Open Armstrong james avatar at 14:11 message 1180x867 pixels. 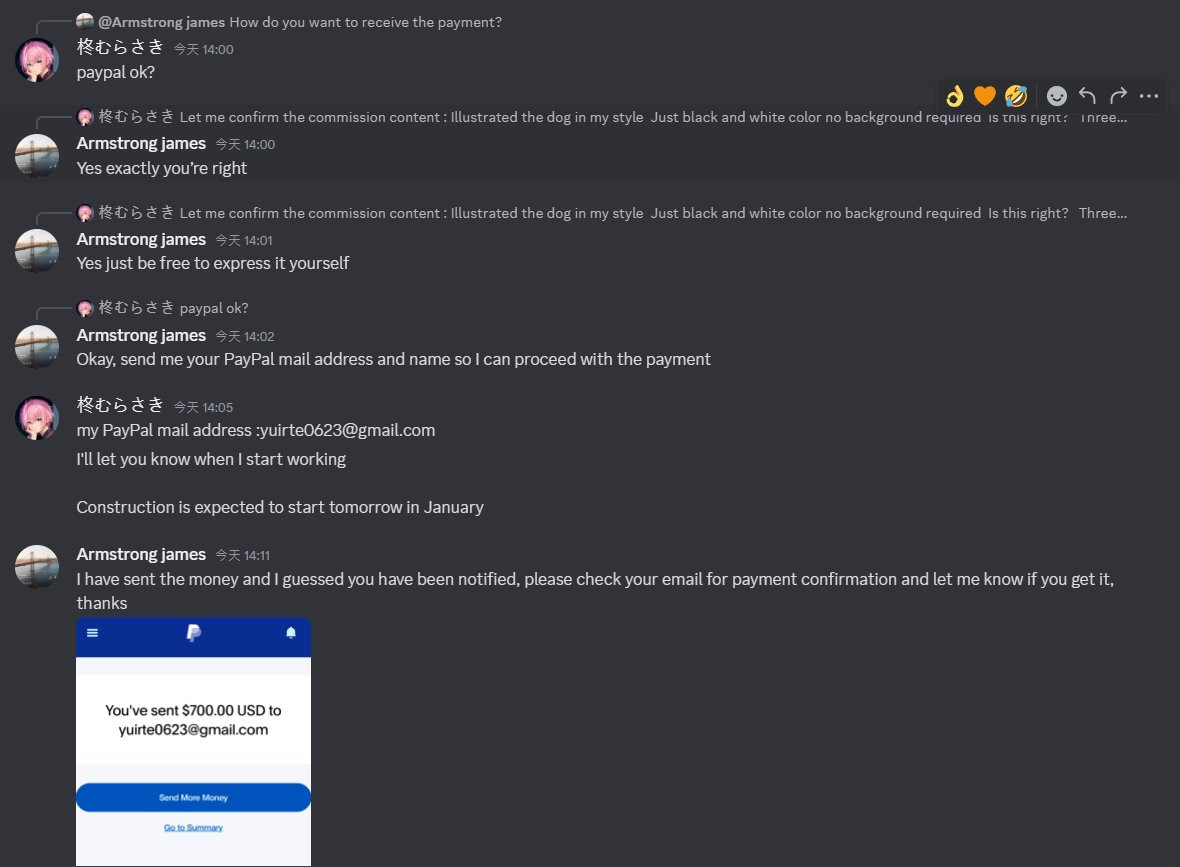point(37,567)
